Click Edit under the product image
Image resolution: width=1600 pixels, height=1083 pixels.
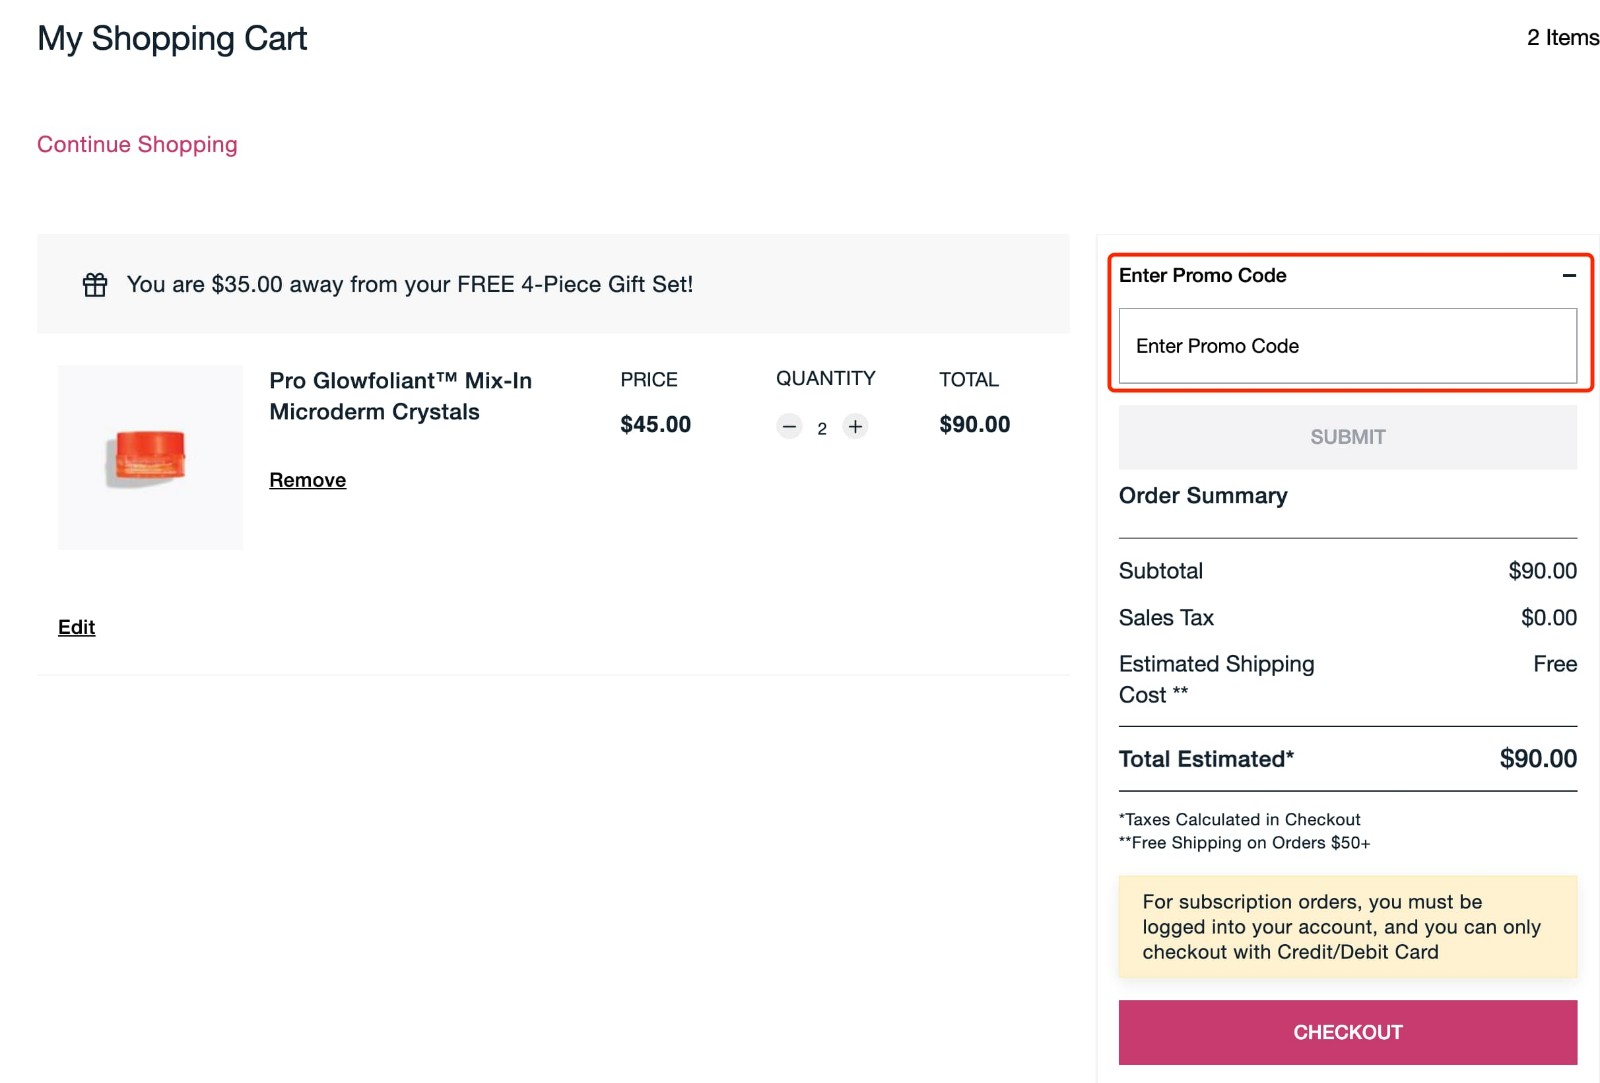[x=76, y=627]
